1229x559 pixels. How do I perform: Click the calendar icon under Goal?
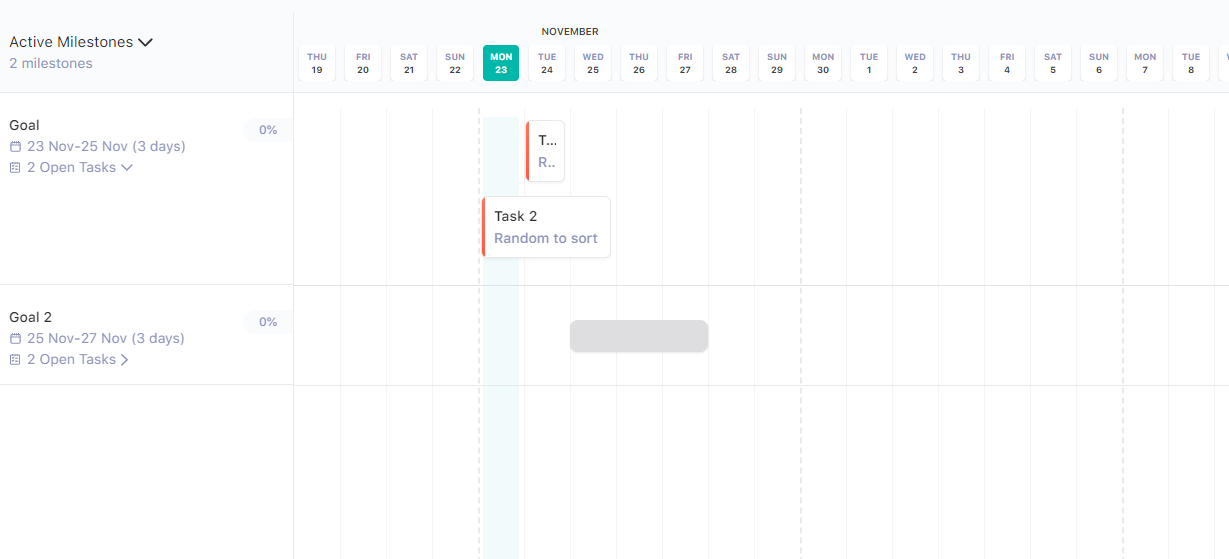coord(15,147)
